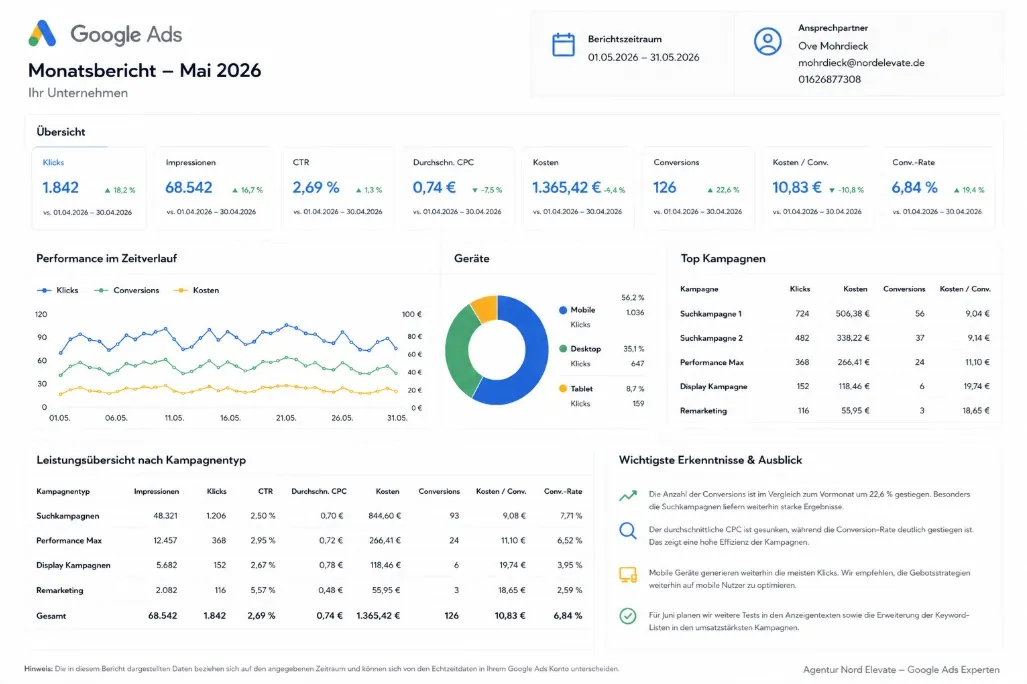The image size is (1027, 684).
Task: Click the Monatsbericht – Mai 2026 heading
Action: [145, 70]
